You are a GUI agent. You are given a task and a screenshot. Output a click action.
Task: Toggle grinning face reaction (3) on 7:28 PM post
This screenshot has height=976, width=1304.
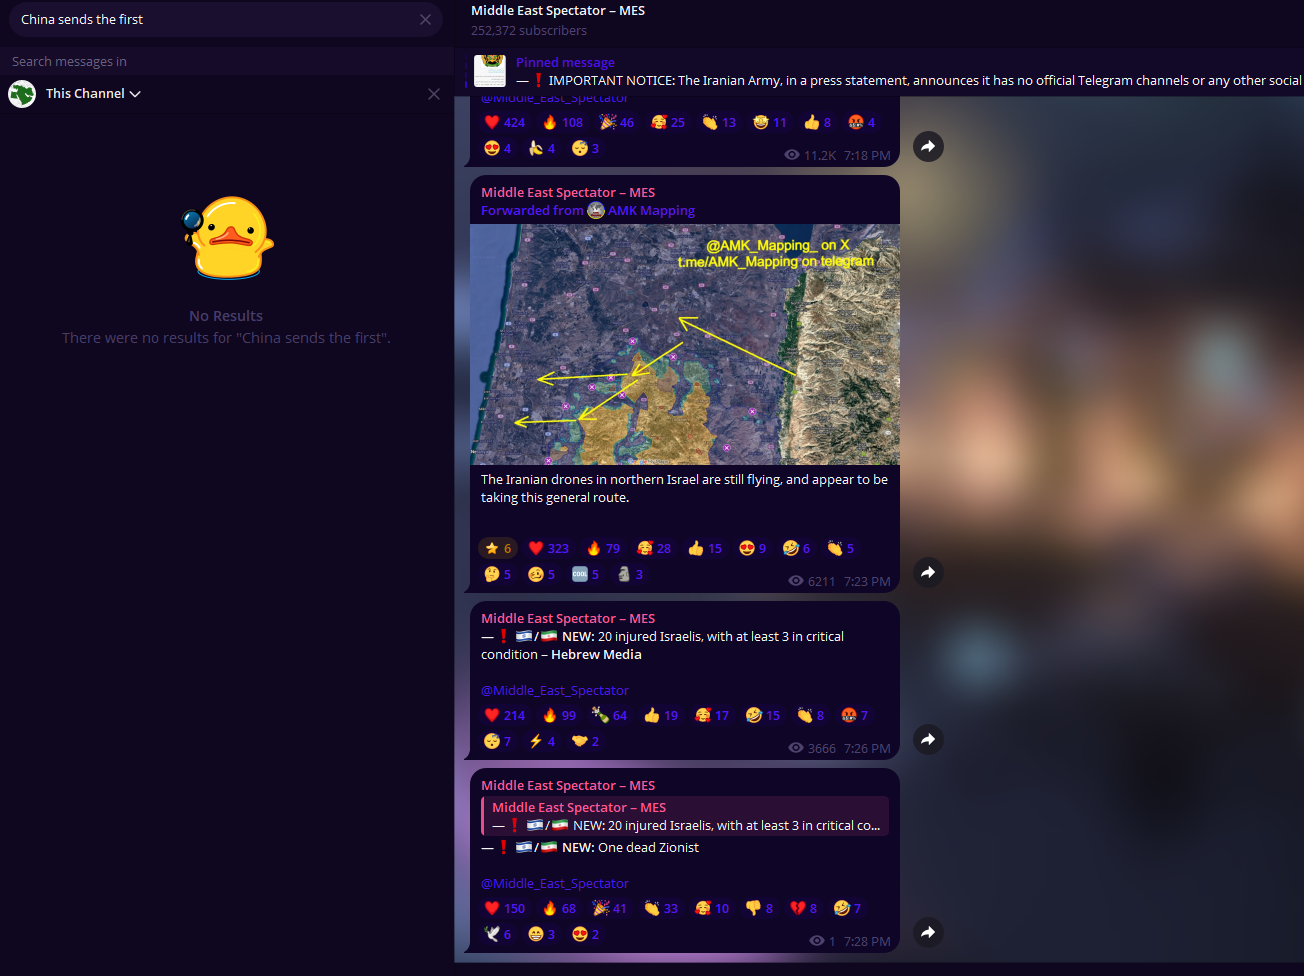542,935
